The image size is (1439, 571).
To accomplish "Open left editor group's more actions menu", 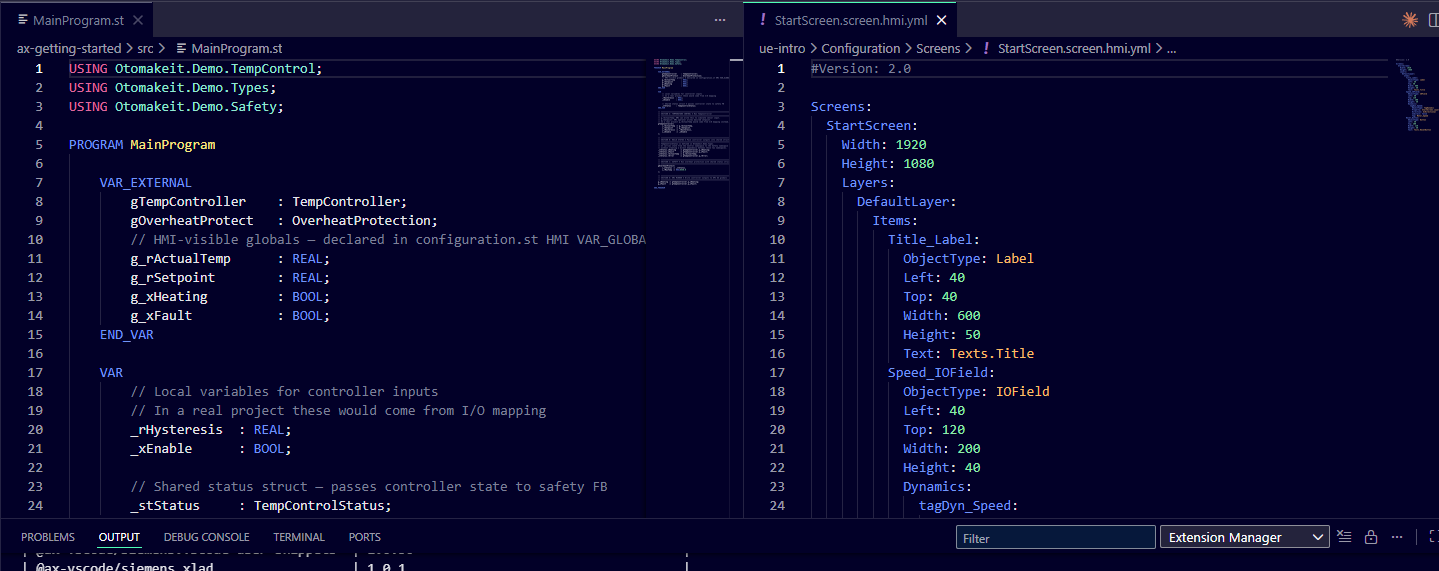I will [720, 20].
